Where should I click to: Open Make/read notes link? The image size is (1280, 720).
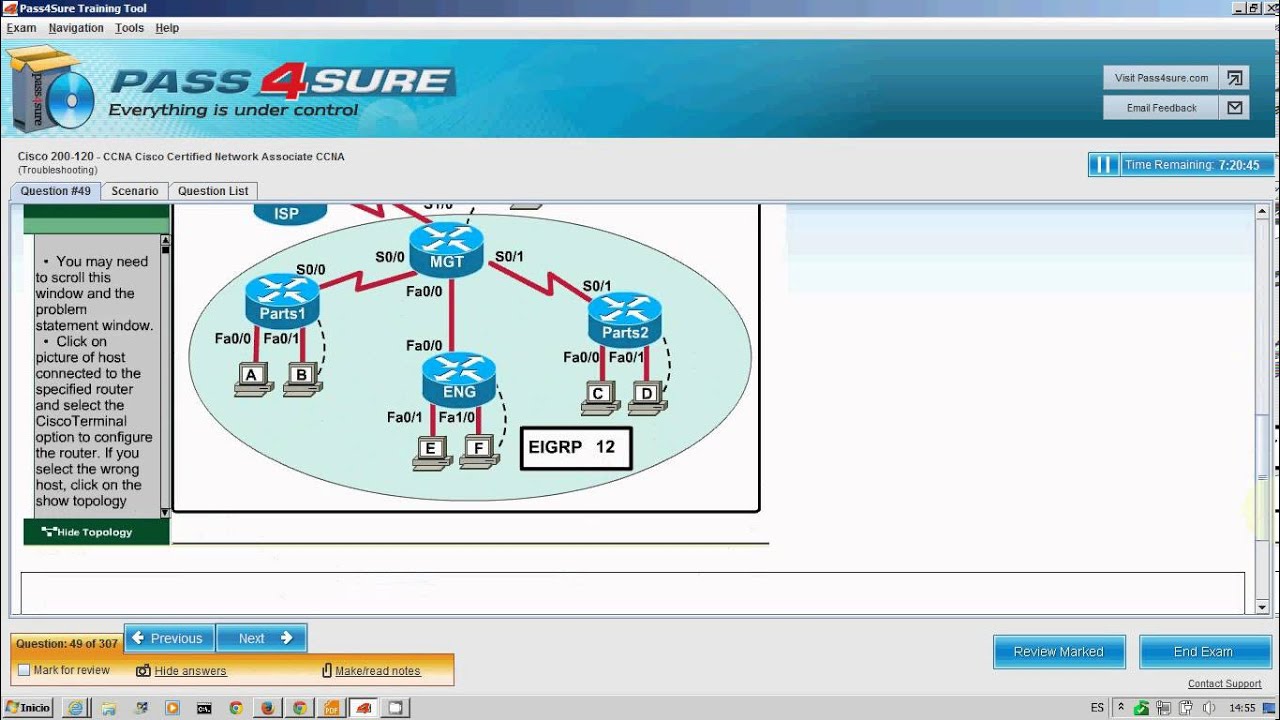click(378, 671)
